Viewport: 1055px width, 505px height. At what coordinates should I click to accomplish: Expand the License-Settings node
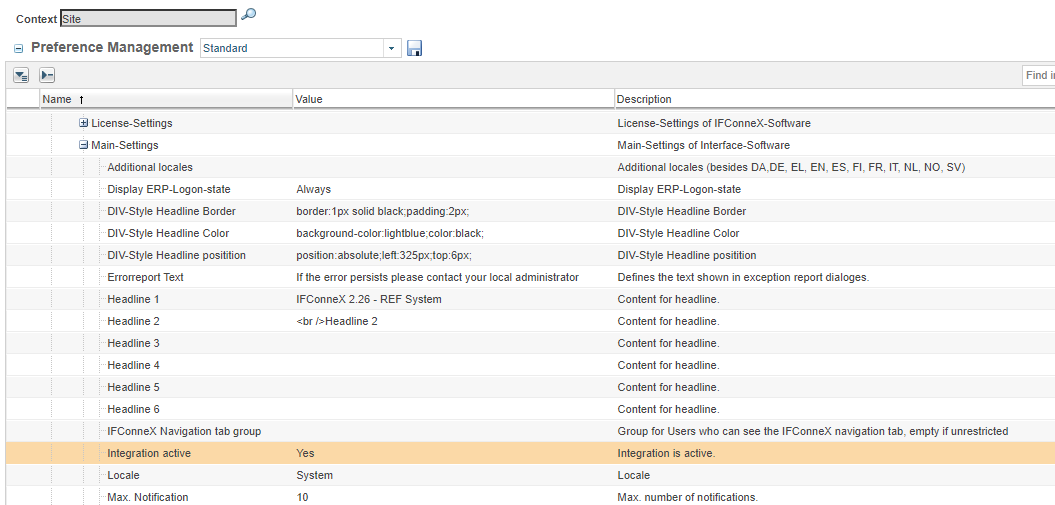click(x=84, y=123)
